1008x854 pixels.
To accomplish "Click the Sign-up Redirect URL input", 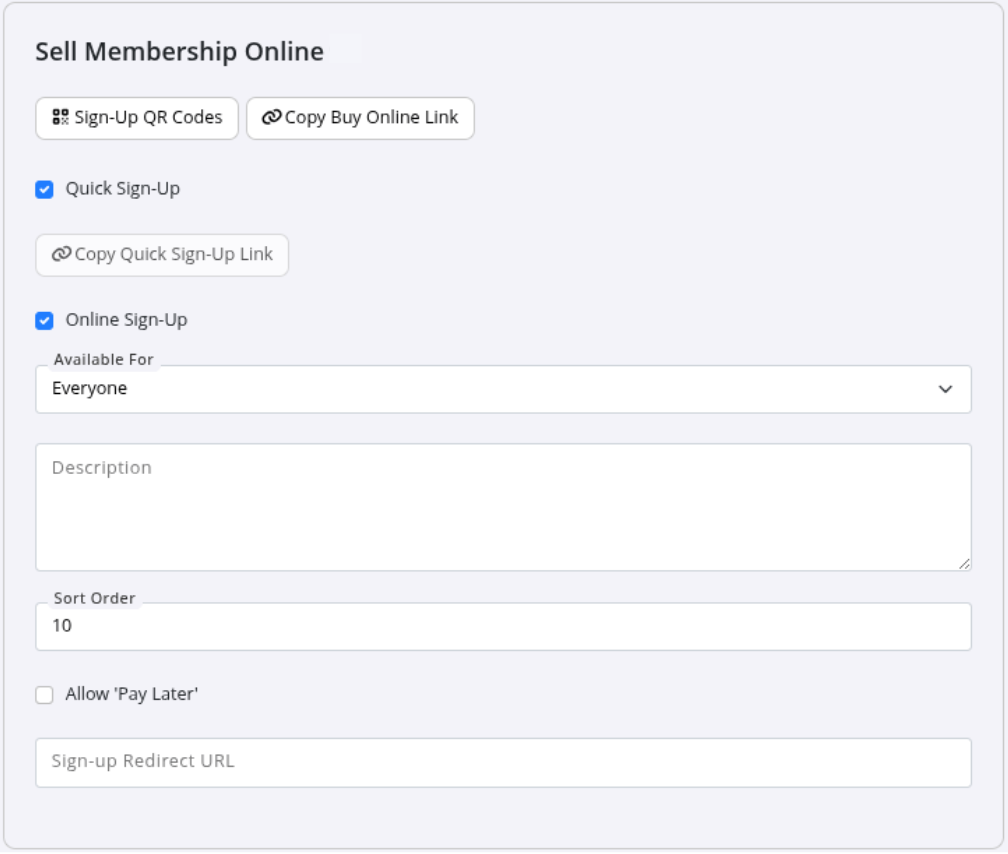I will [503, 762].
